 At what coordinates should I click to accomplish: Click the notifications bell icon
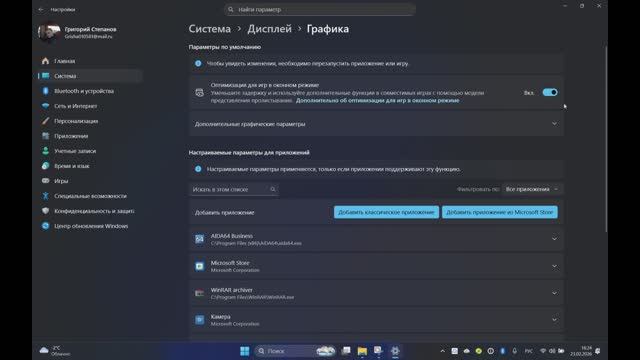598,351
